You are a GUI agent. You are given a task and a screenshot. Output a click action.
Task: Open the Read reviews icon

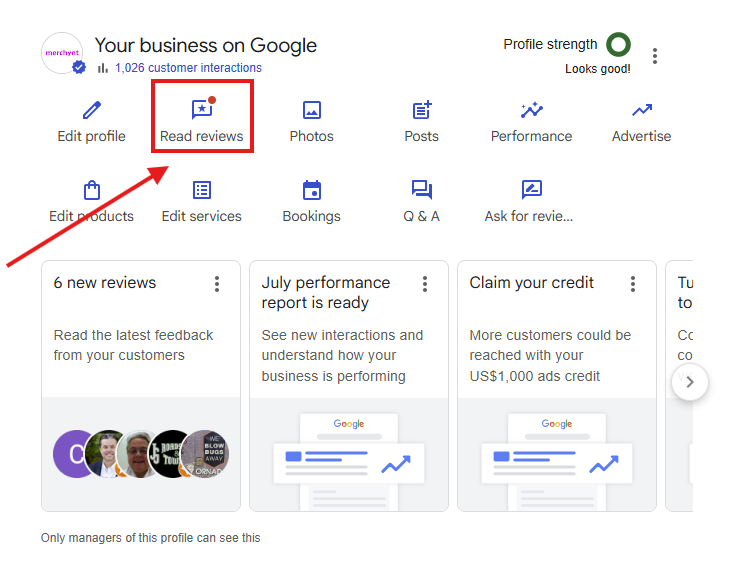point(203,109)
